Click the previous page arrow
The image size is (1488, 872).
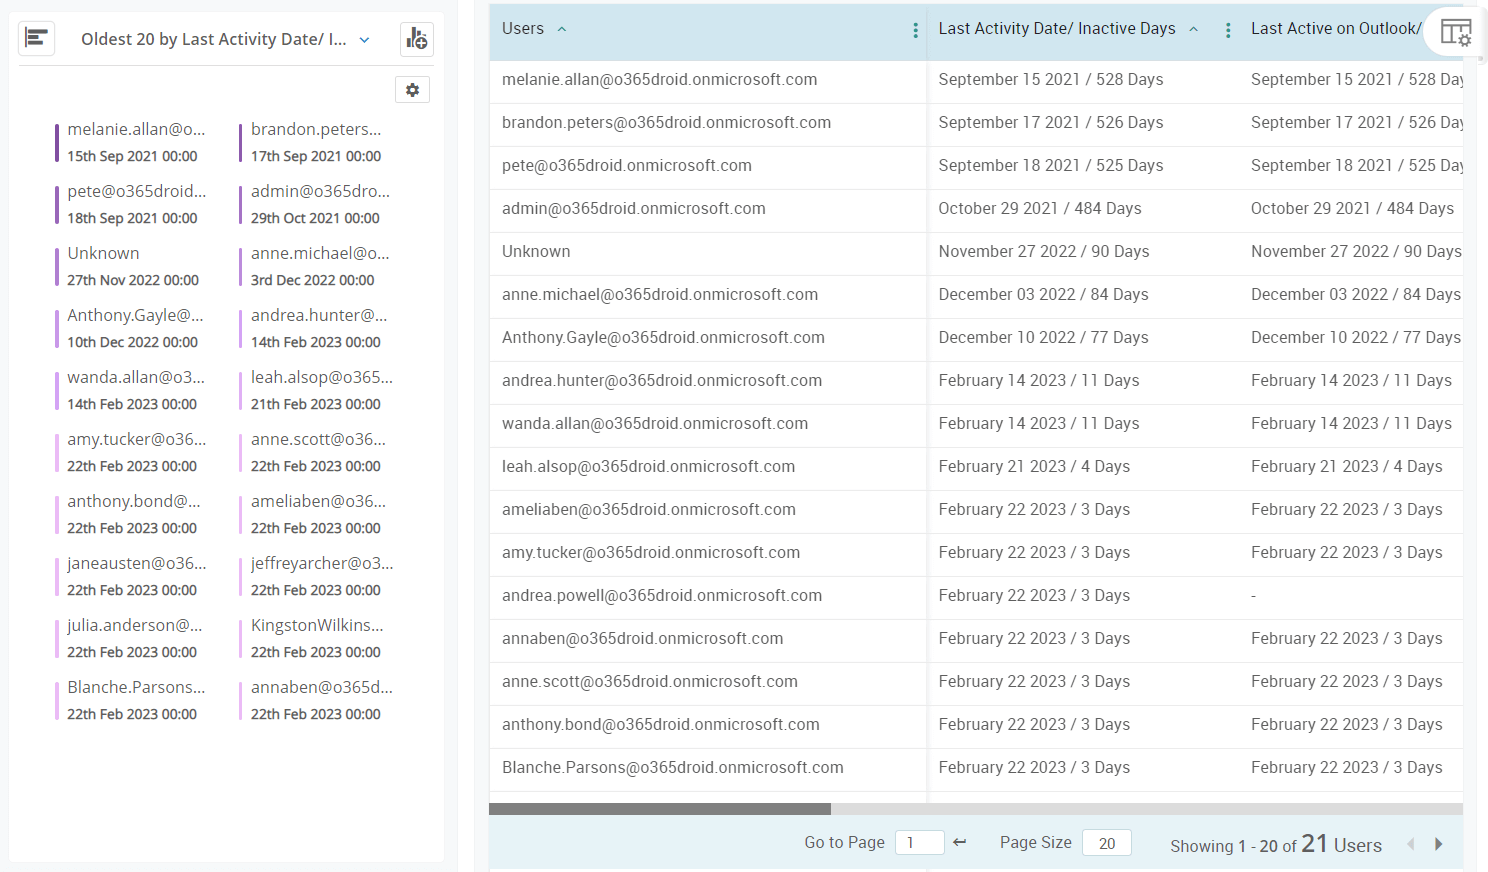tap(1412, 843)
